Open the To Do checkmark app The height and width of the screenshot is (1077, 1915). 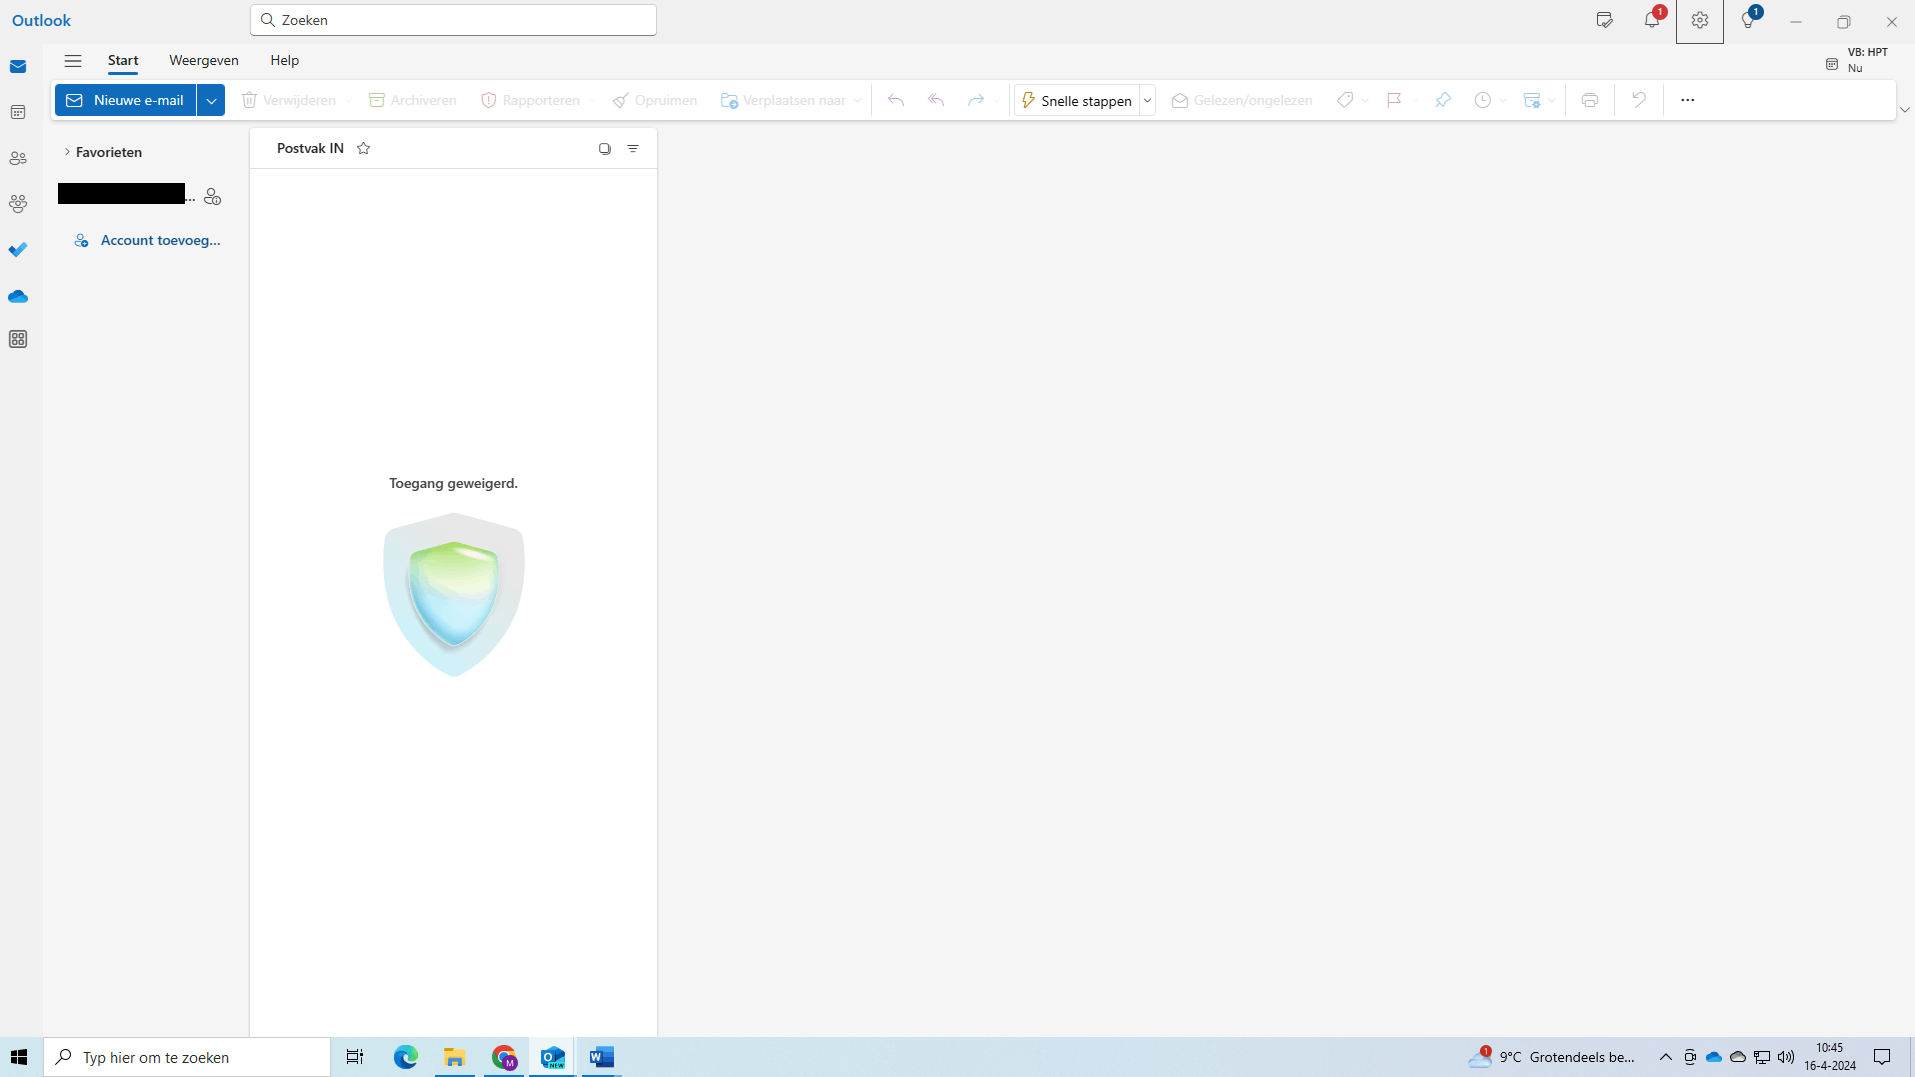(18, 250)
